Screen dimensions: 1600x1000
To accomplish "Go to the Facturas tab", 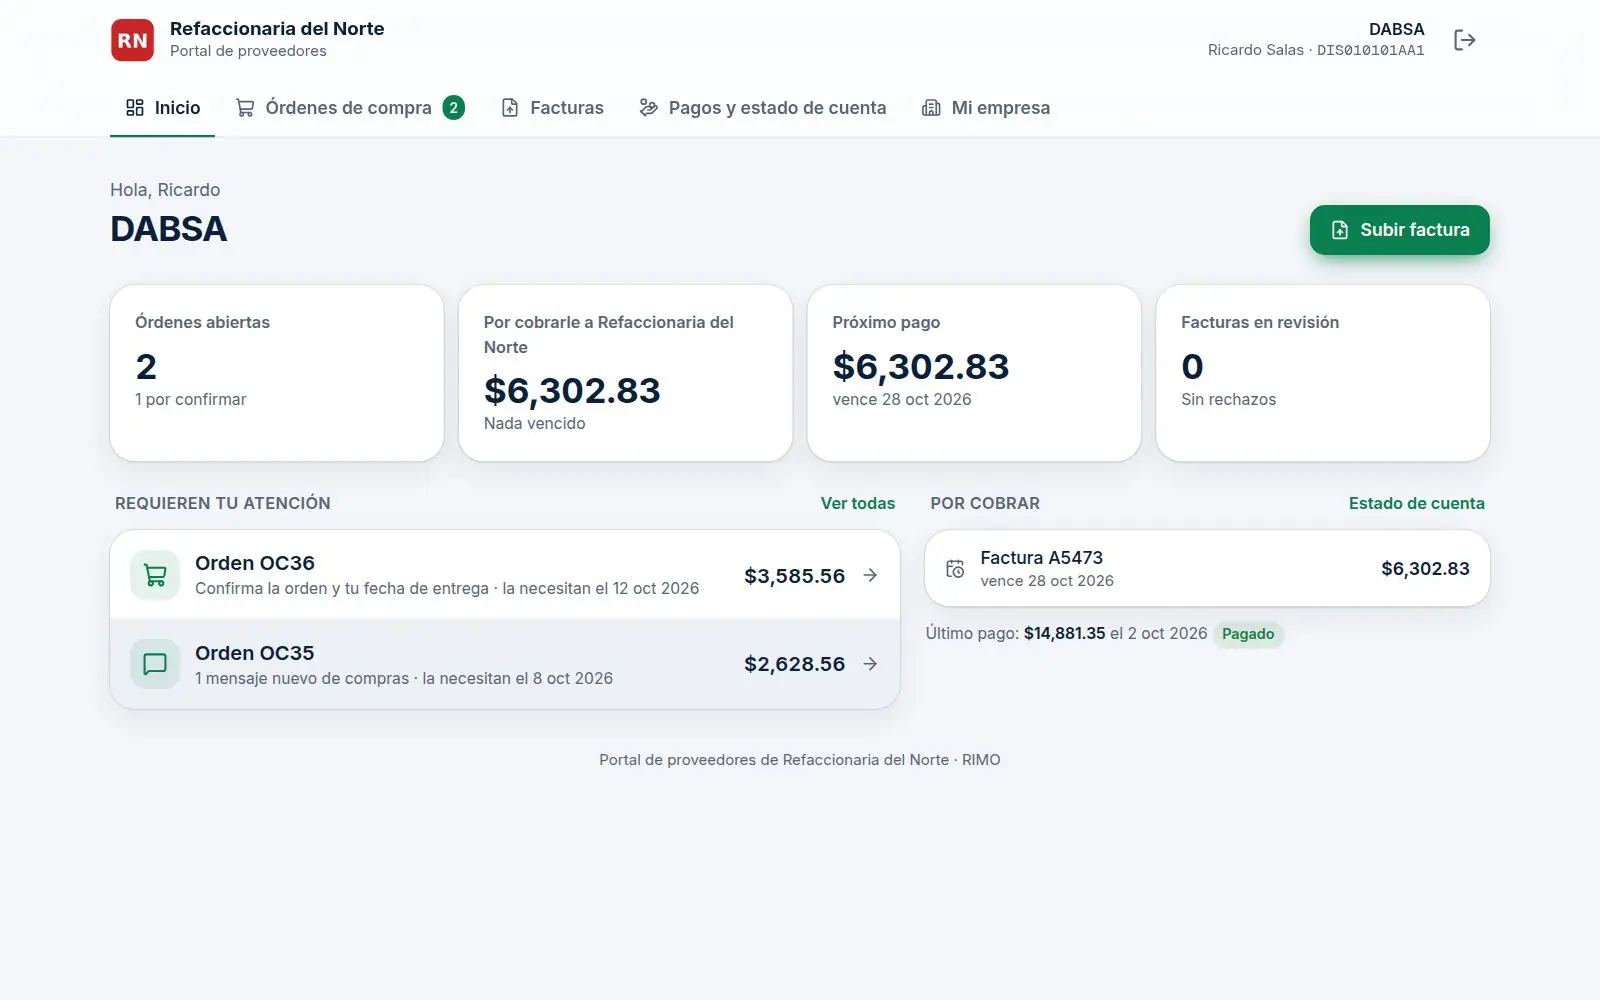I will pyautogui.click(x=552, y=108).
